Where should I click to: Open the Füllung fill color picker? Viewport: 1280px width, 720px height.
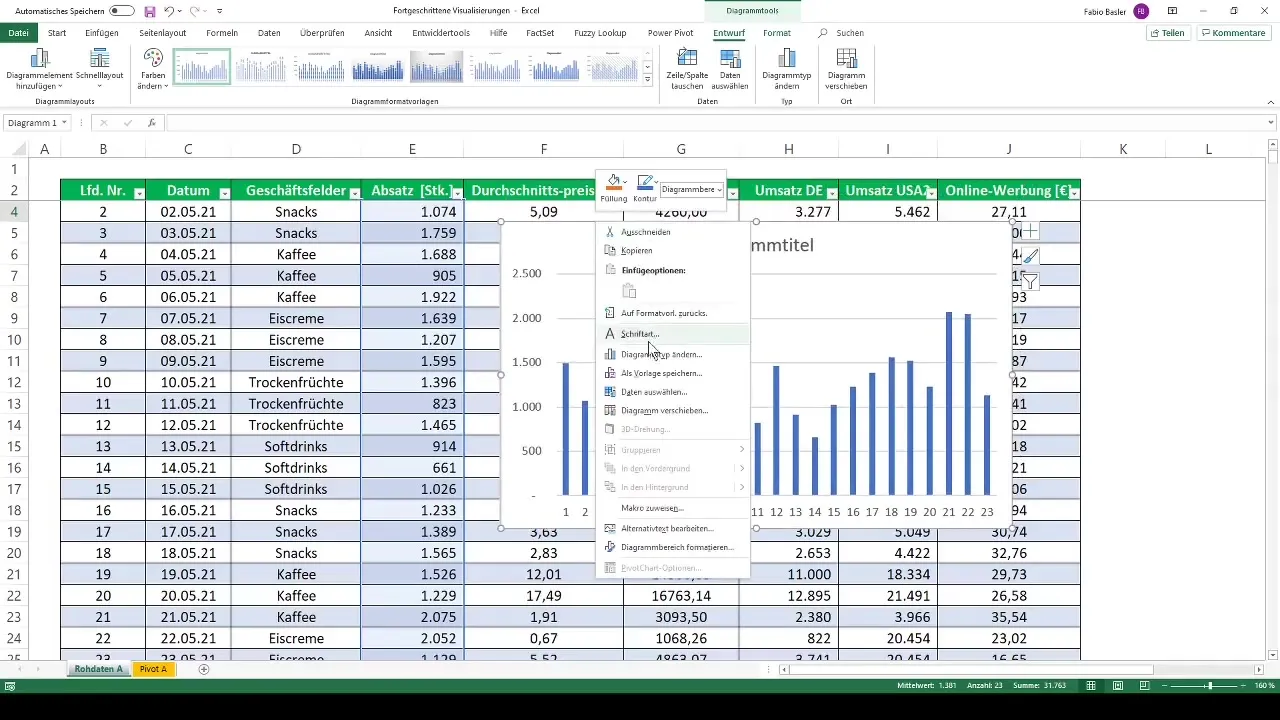(614, 188)
